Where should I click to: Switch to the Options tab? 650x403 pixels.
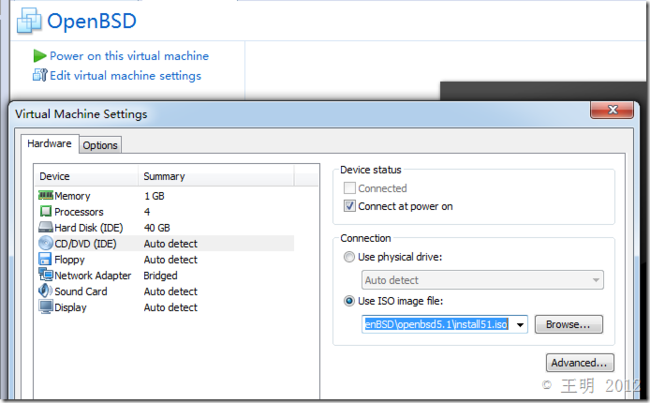coord(100,145)
